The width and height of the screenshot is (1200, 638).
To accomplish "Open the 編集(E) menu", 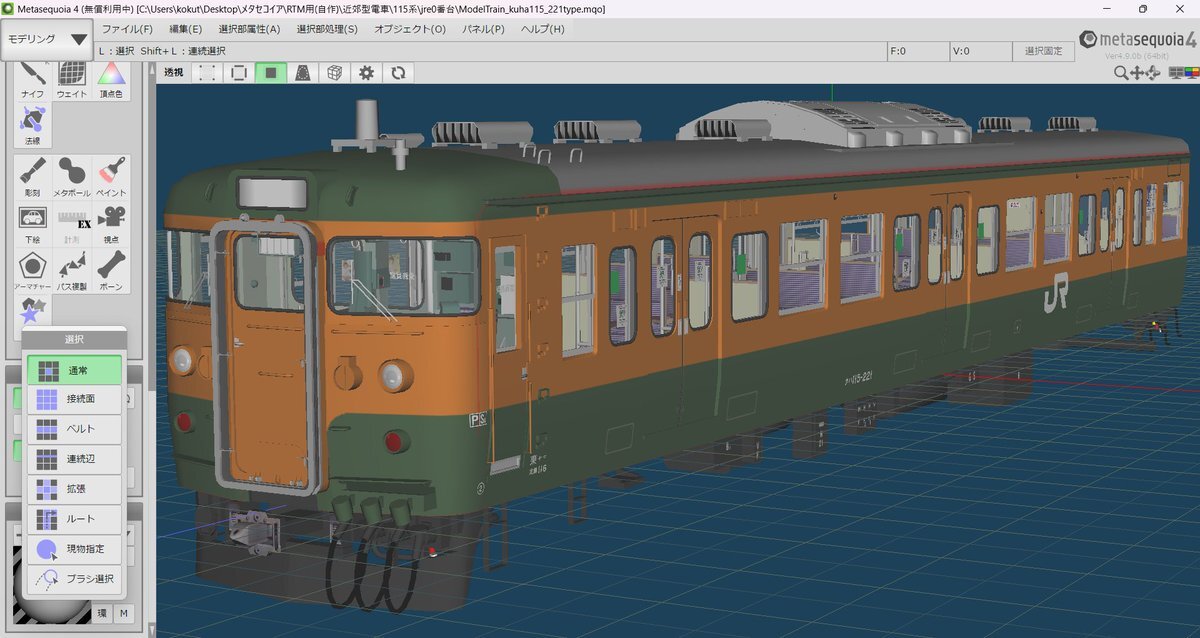I will [x=185, y=29].
